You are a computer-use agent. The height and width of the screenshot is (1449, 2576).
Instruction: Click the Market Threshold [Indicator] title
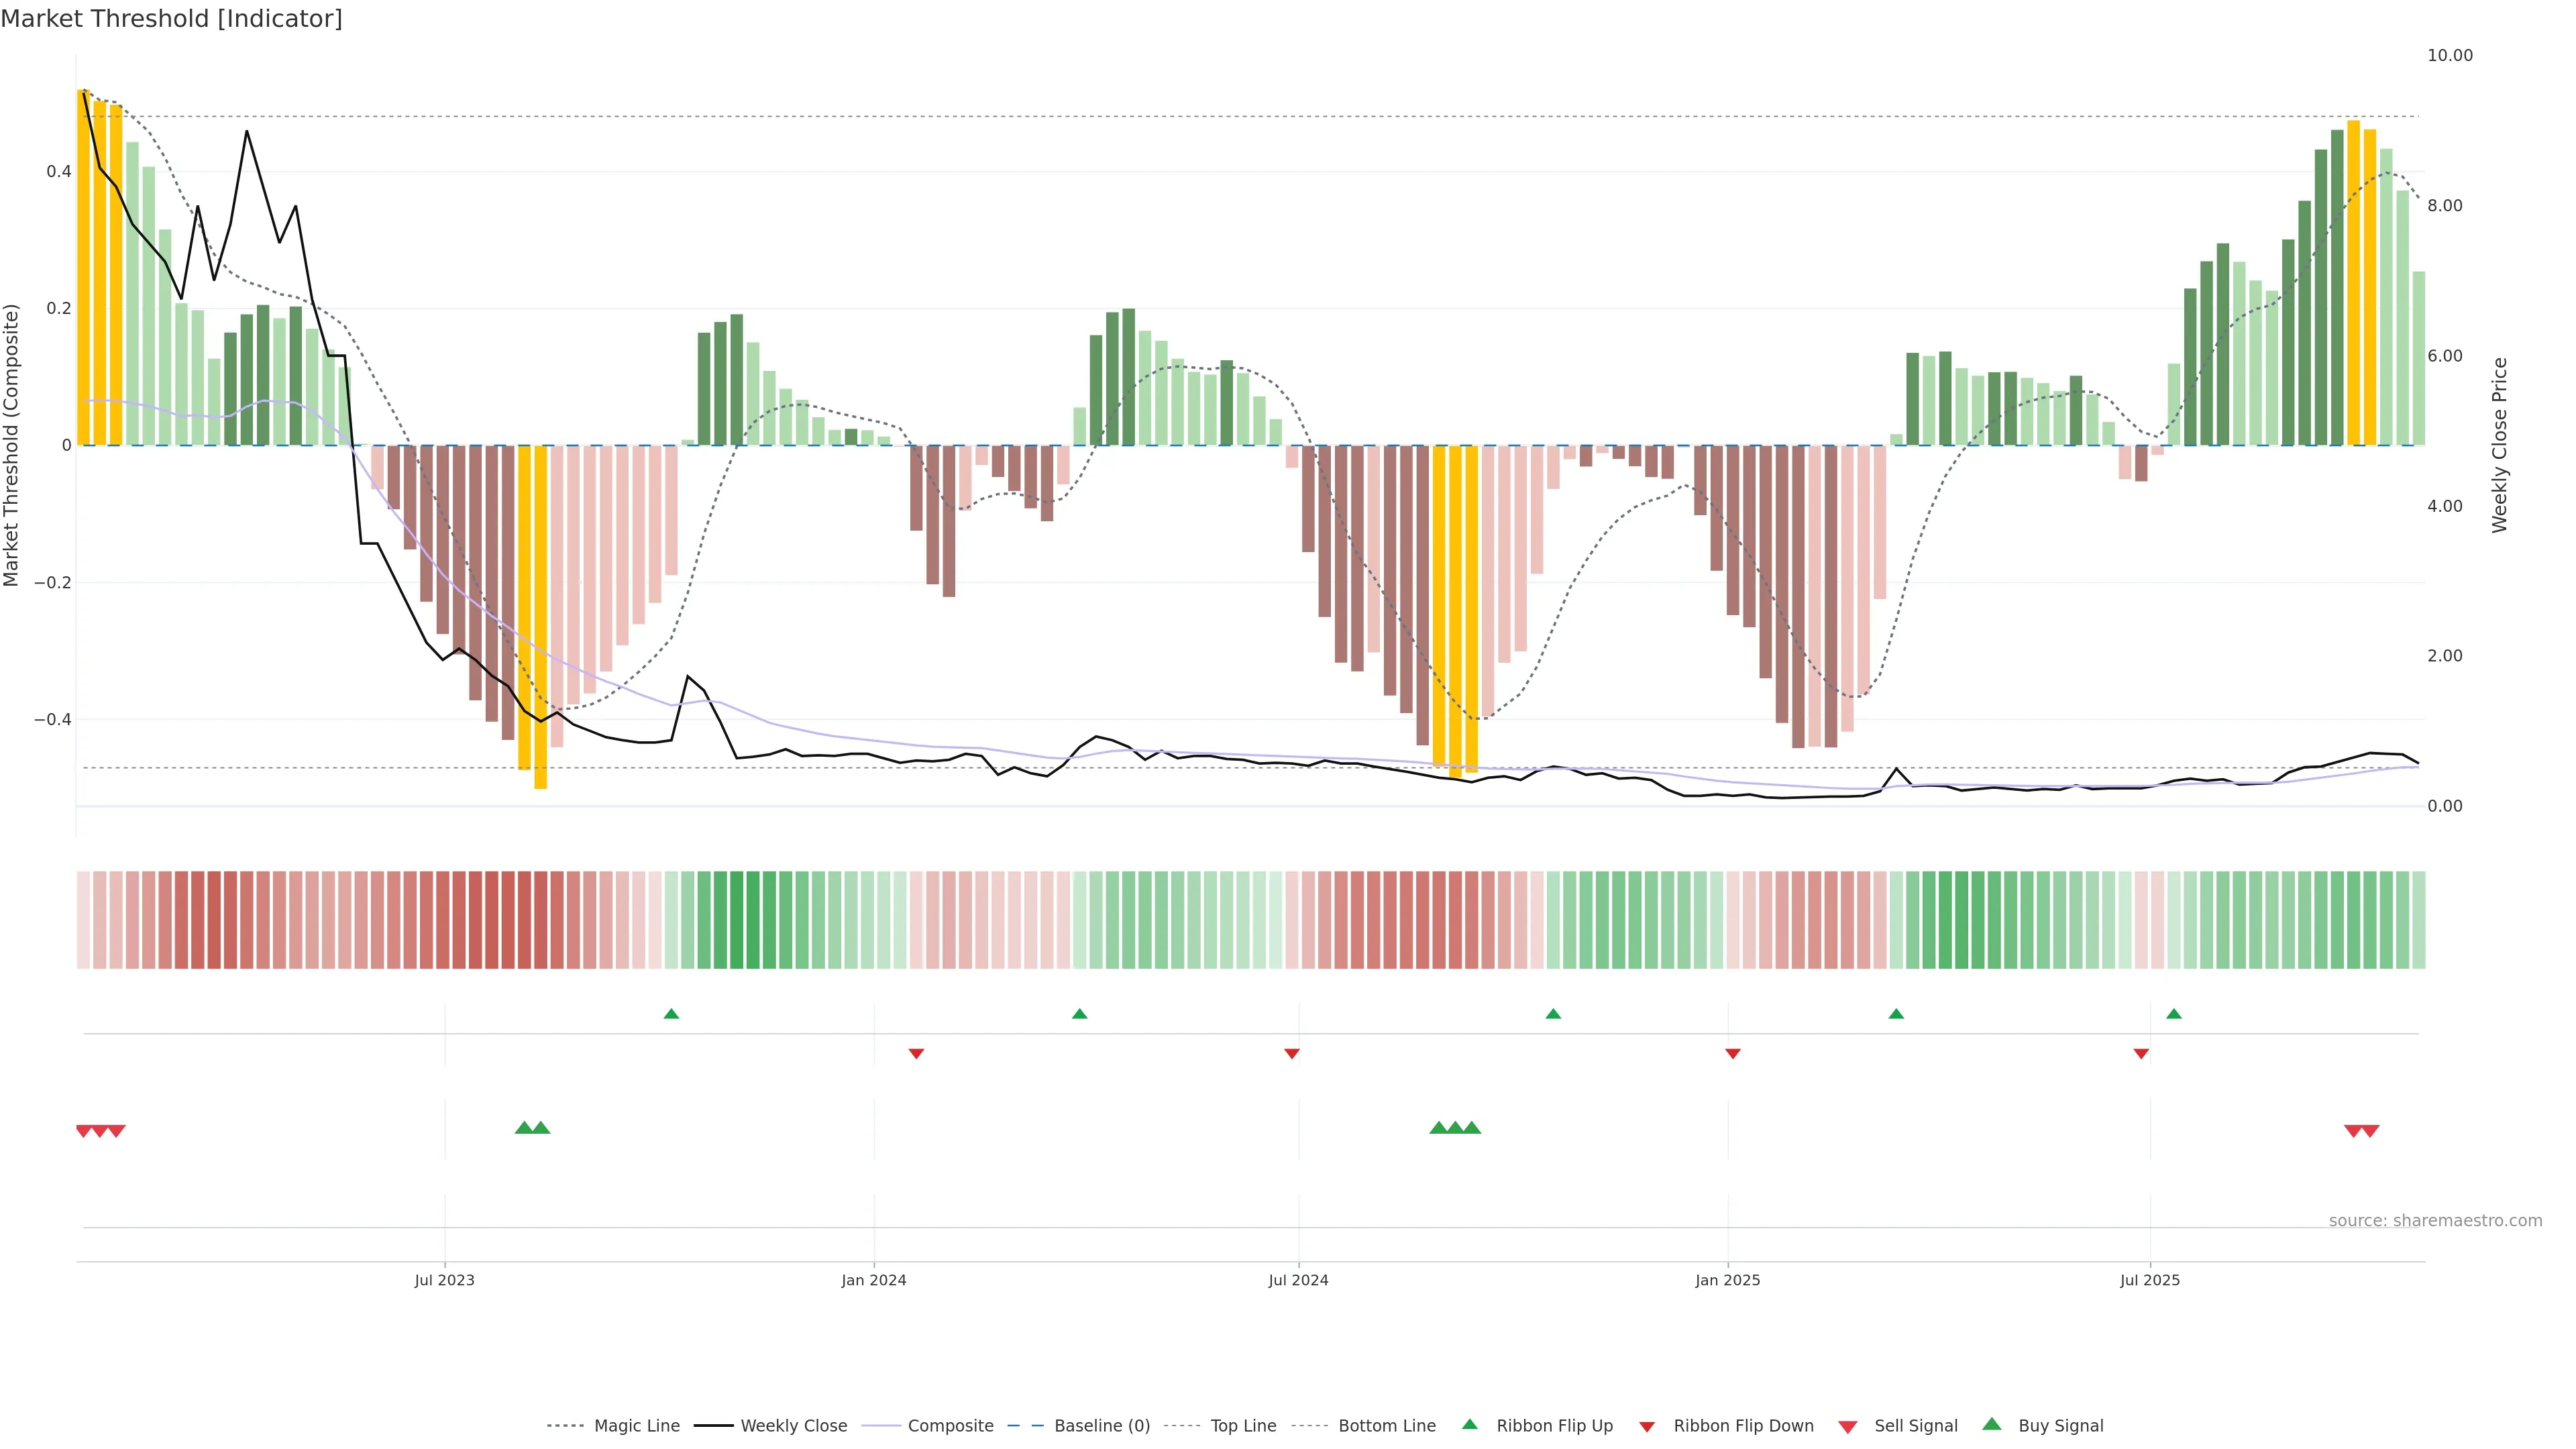171,19
